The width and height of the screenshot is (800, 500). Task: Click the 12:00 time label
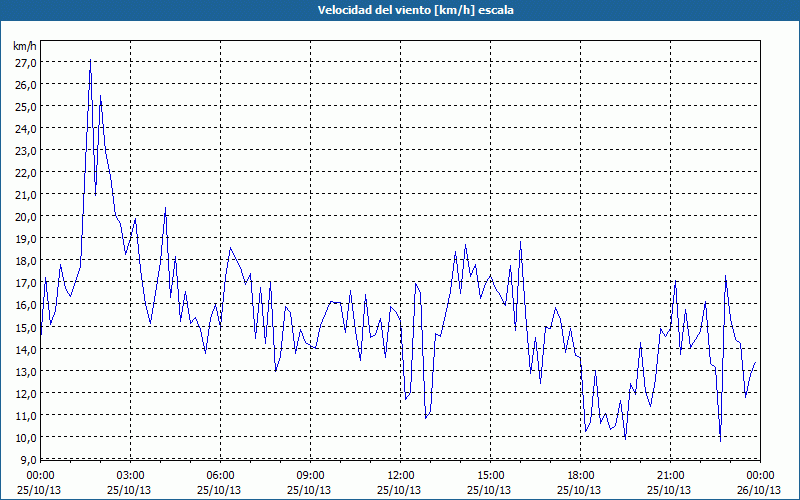click(x=401, y=476)
